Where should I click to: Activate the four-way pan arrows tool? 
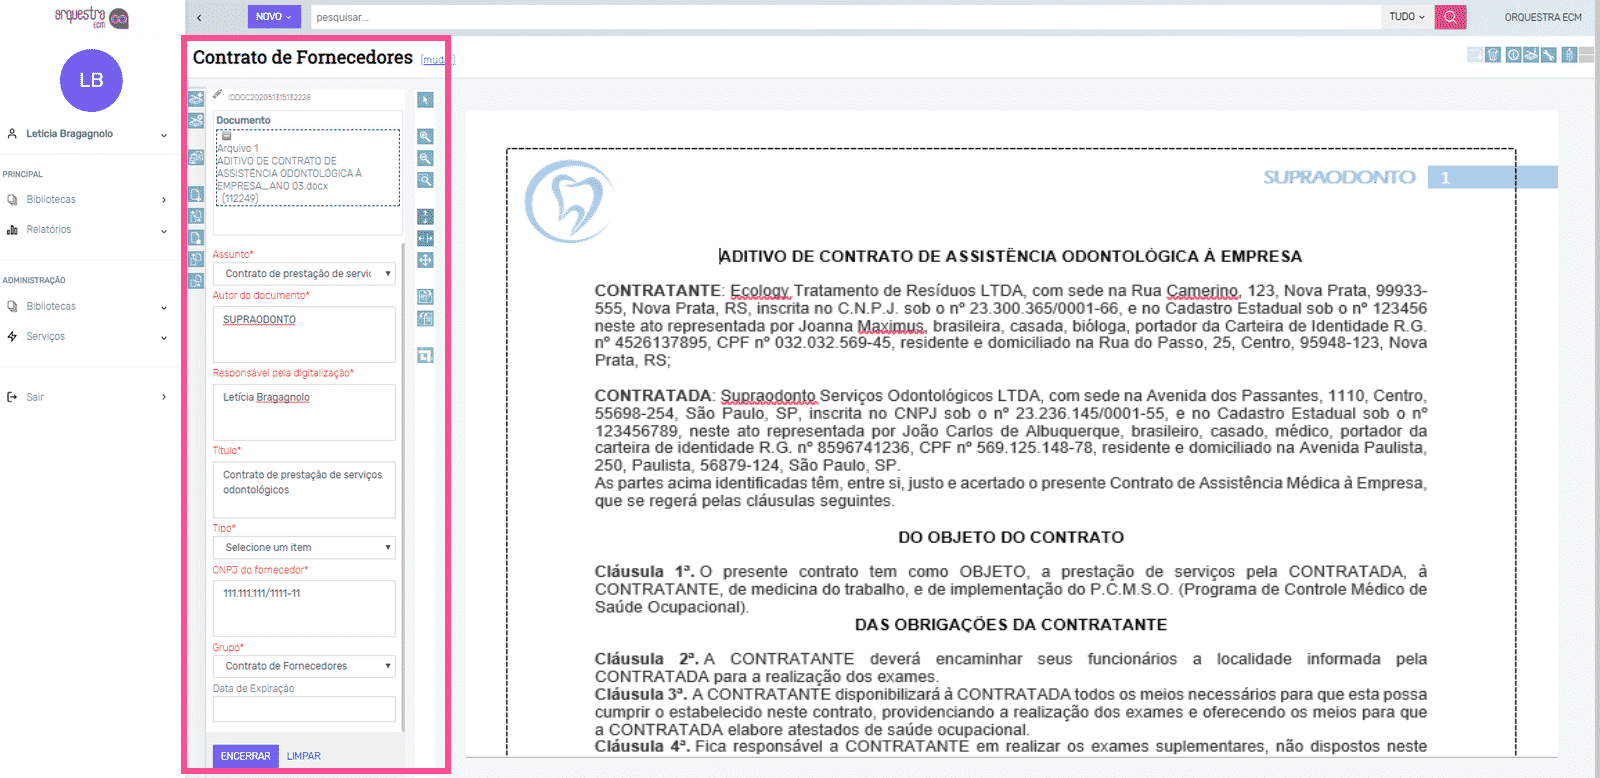click(425, 260)
